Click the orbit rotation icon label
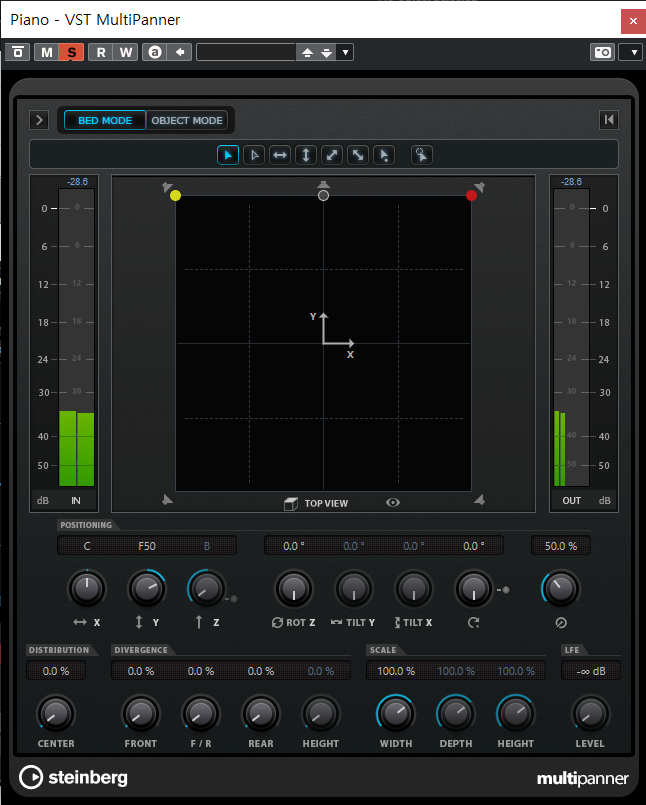Image resolution: width=646 pixels, height=805 pixels. tap(473, 622)
